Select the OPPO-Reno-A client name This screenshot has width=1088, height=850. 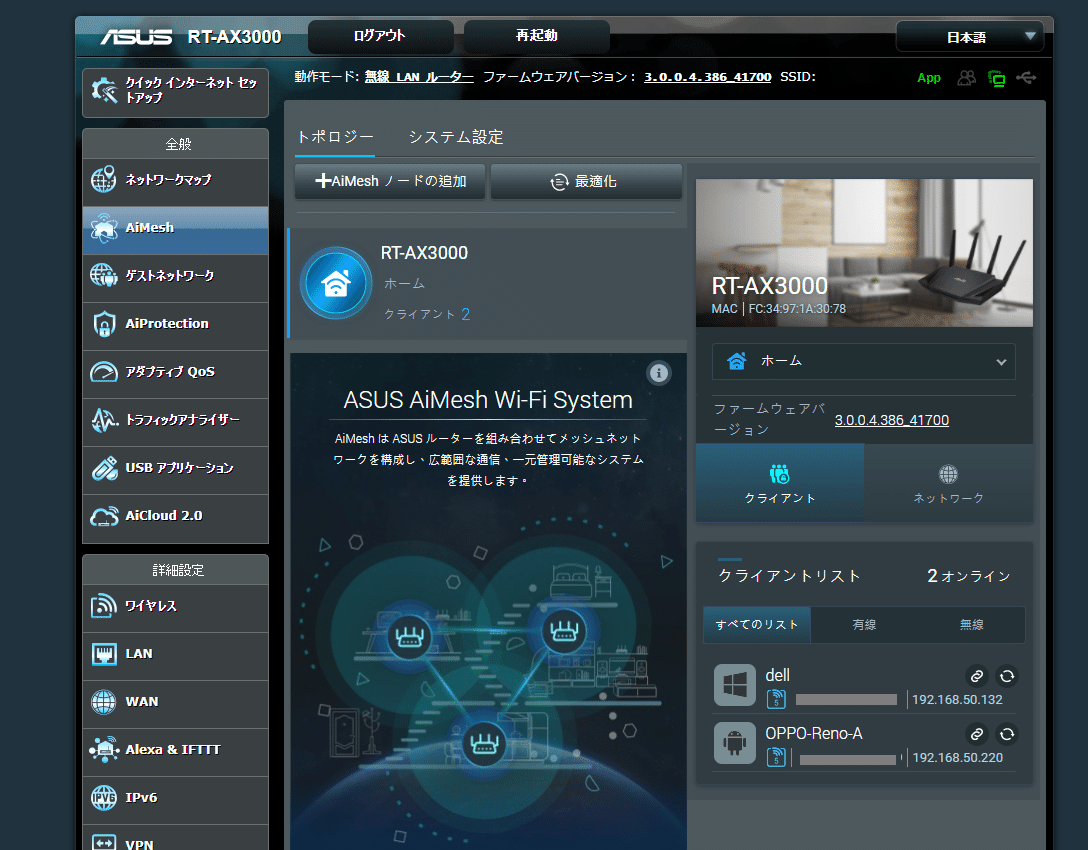click(813, 733)
